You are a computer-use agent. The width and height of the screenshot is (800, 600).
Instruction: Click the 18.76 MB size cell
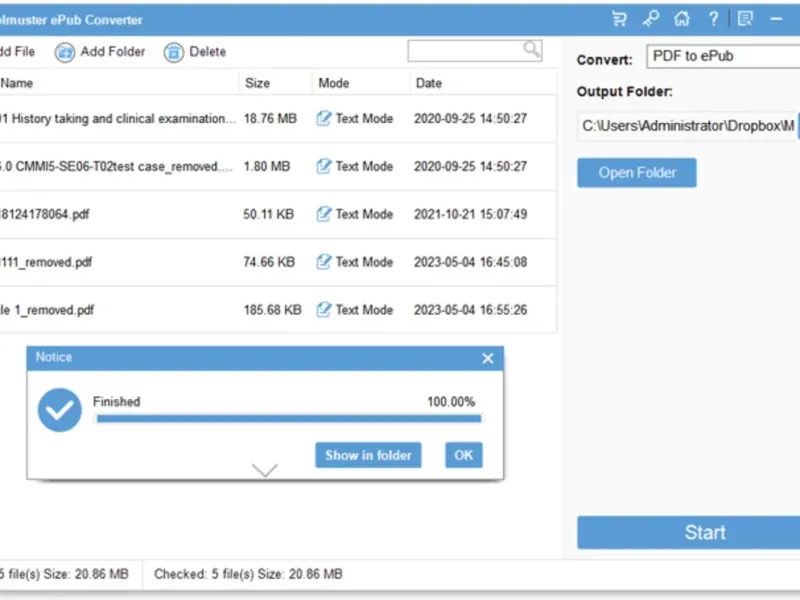point(270,118)
